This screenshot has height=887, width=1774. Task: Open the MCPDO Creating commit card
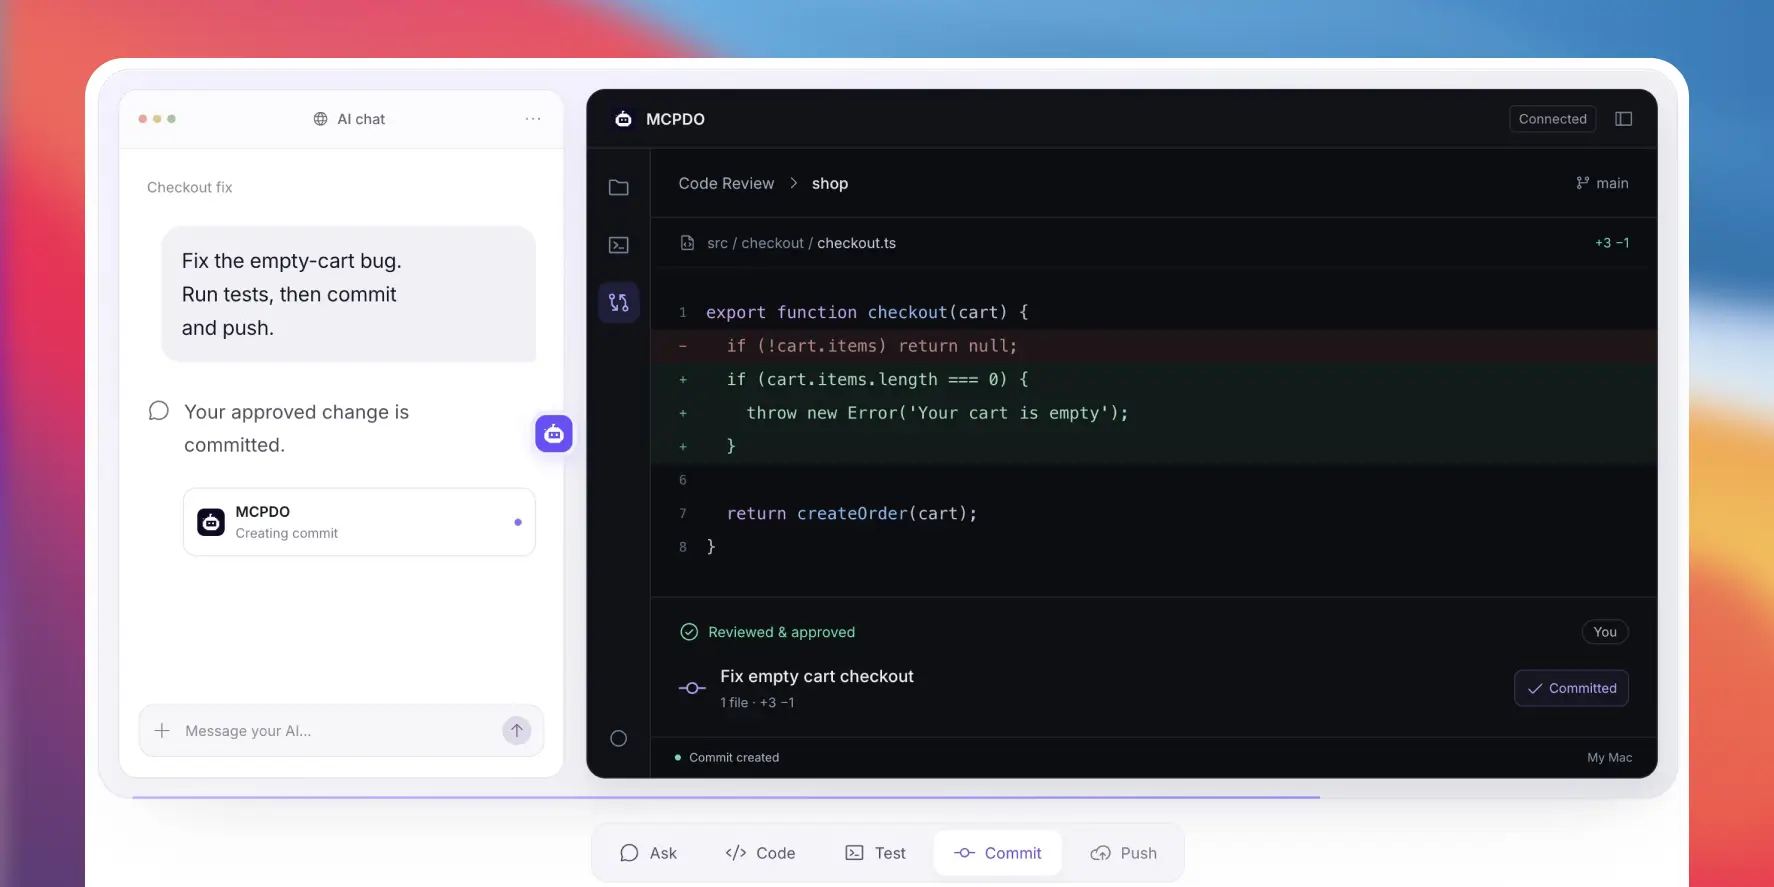point(359,522)
